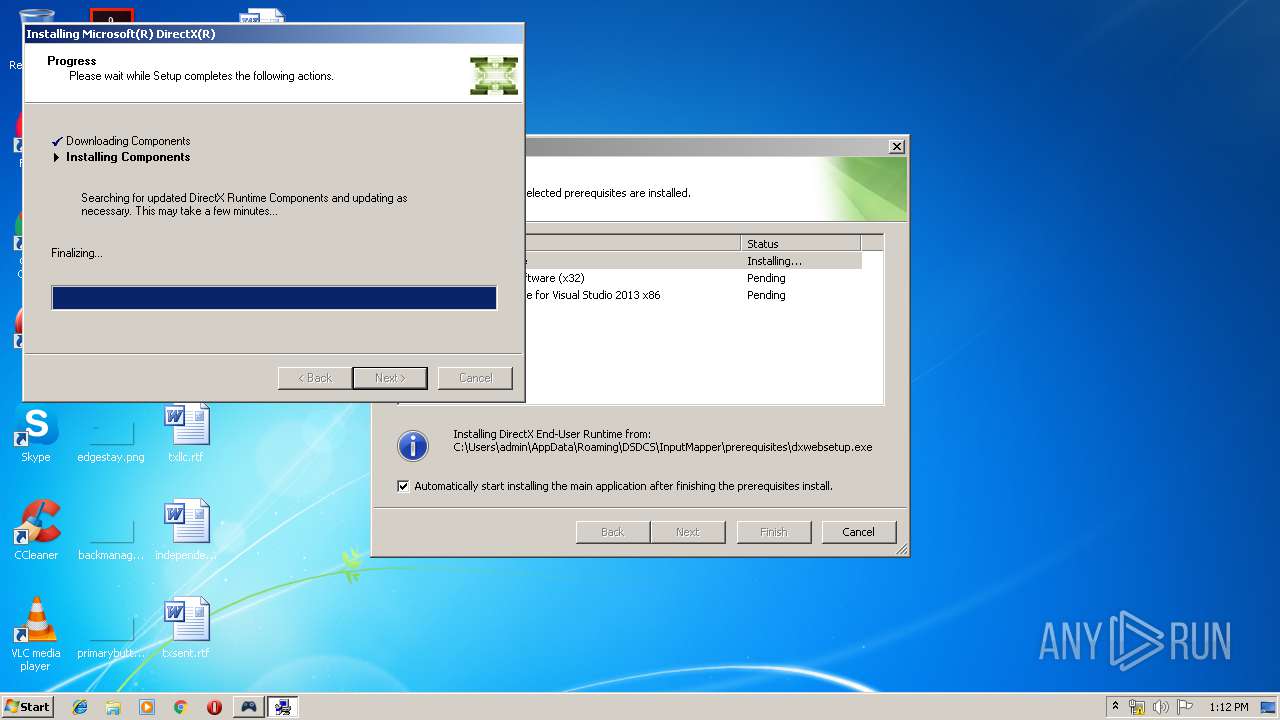Click Back in the DirectX setup window

pyautogui.click(x=315, y=378)
